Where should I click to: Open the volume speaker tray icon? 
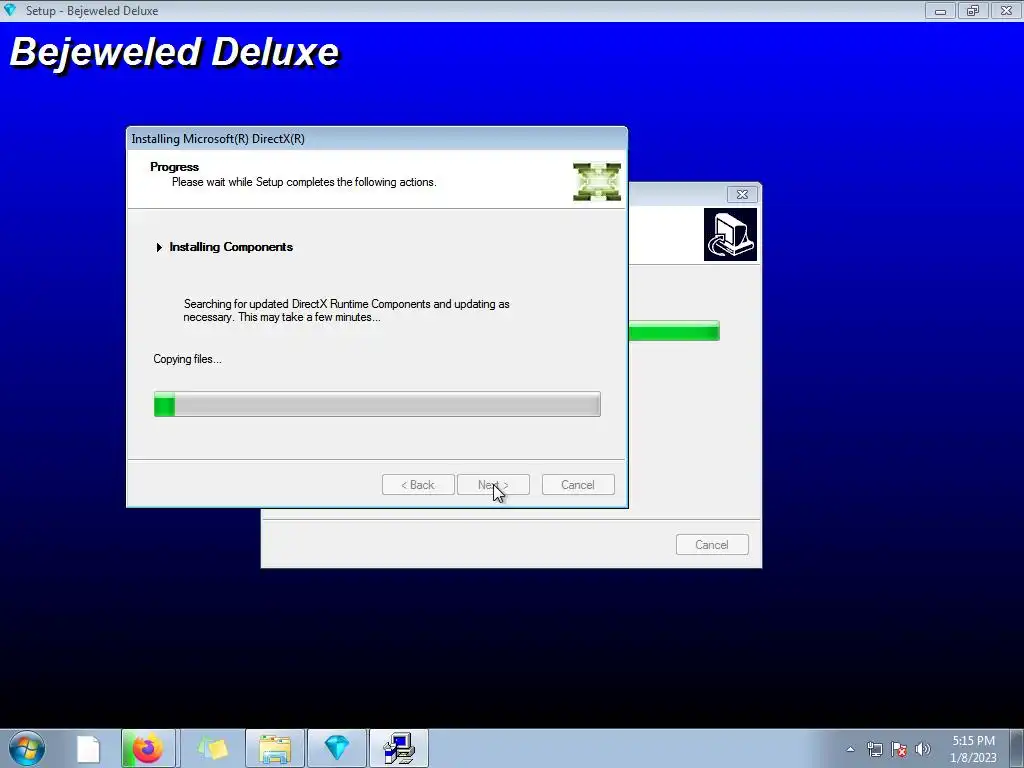923,749
